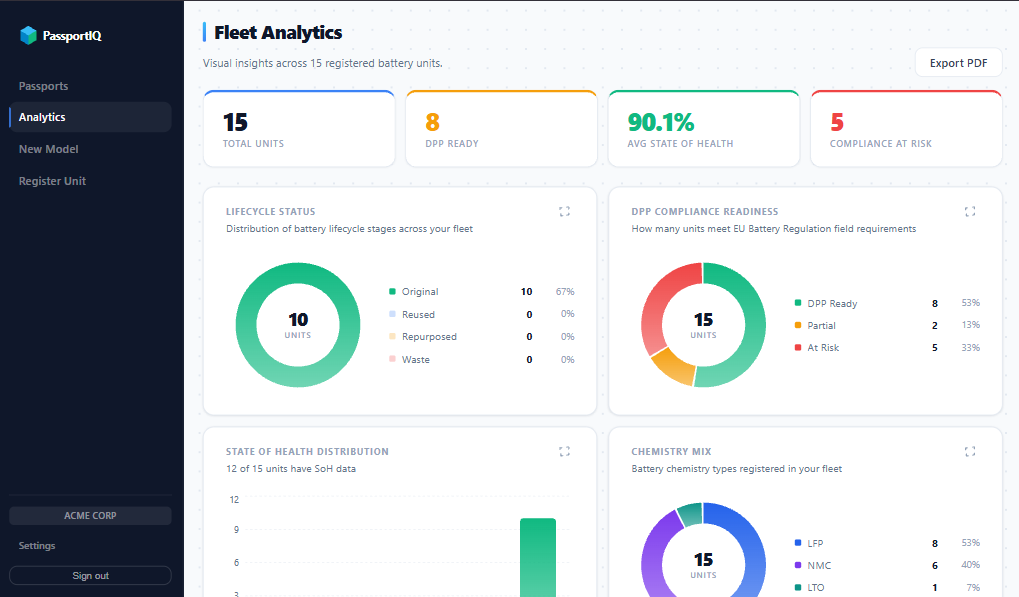This screenshot has height=597, width=1019.
Task: Go to New Model page
Action: (x=90, y=149)
